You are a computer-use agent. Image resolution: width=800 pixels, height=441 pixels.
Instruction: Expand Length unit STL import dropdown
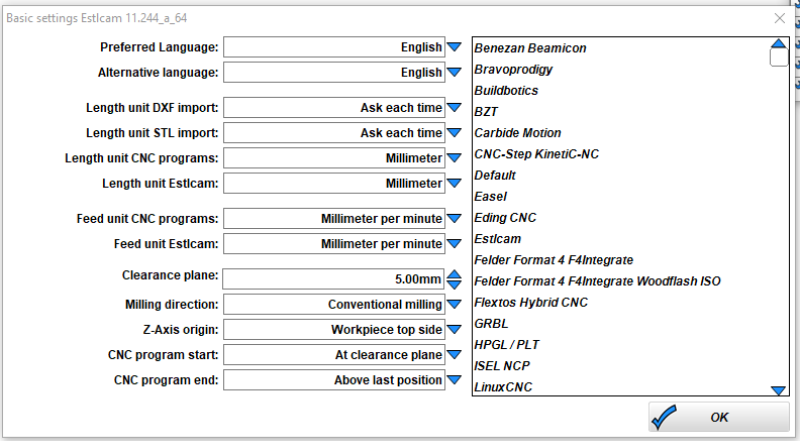[x=454, y=133]
